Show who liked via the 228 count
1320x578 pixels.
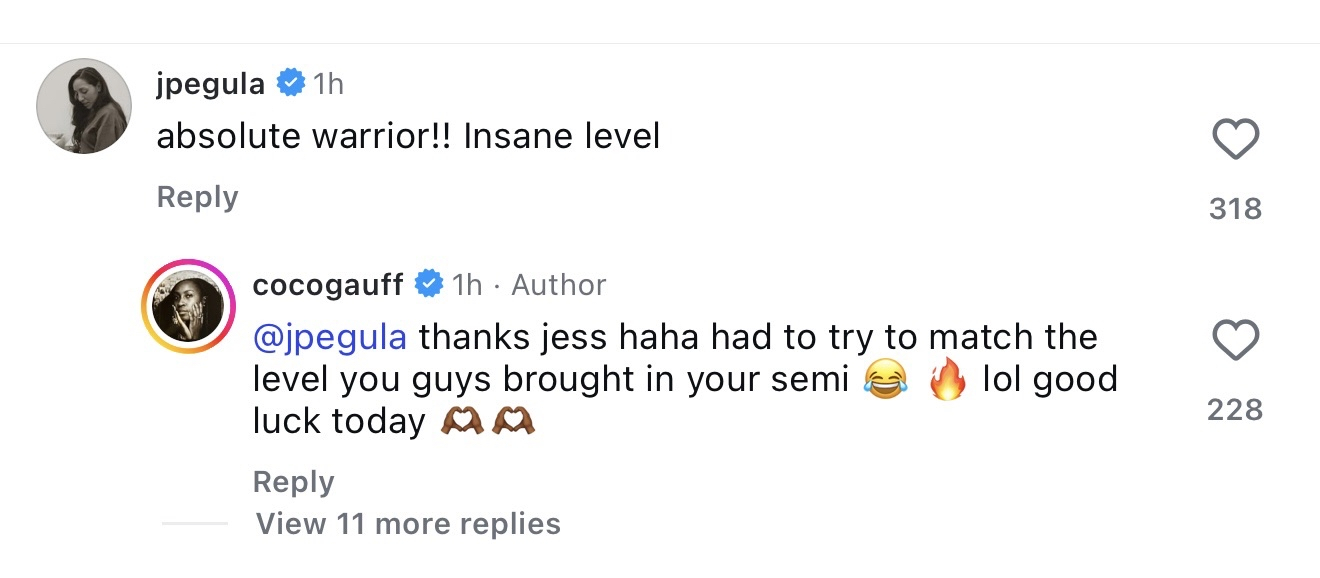tap(1235, 409)
